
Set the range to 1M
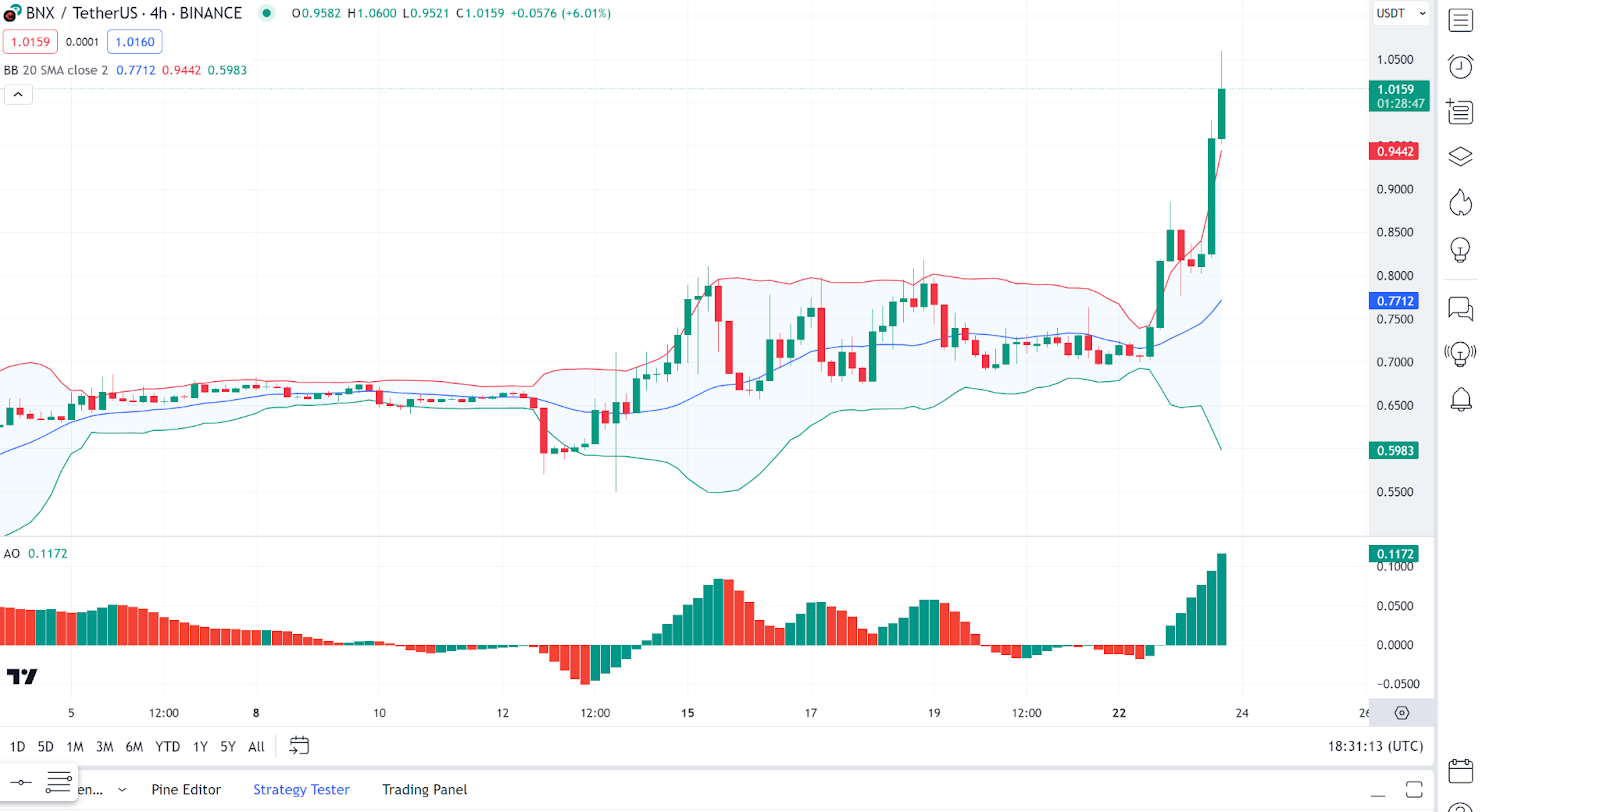pyautogui.click(x=75, y=747)
